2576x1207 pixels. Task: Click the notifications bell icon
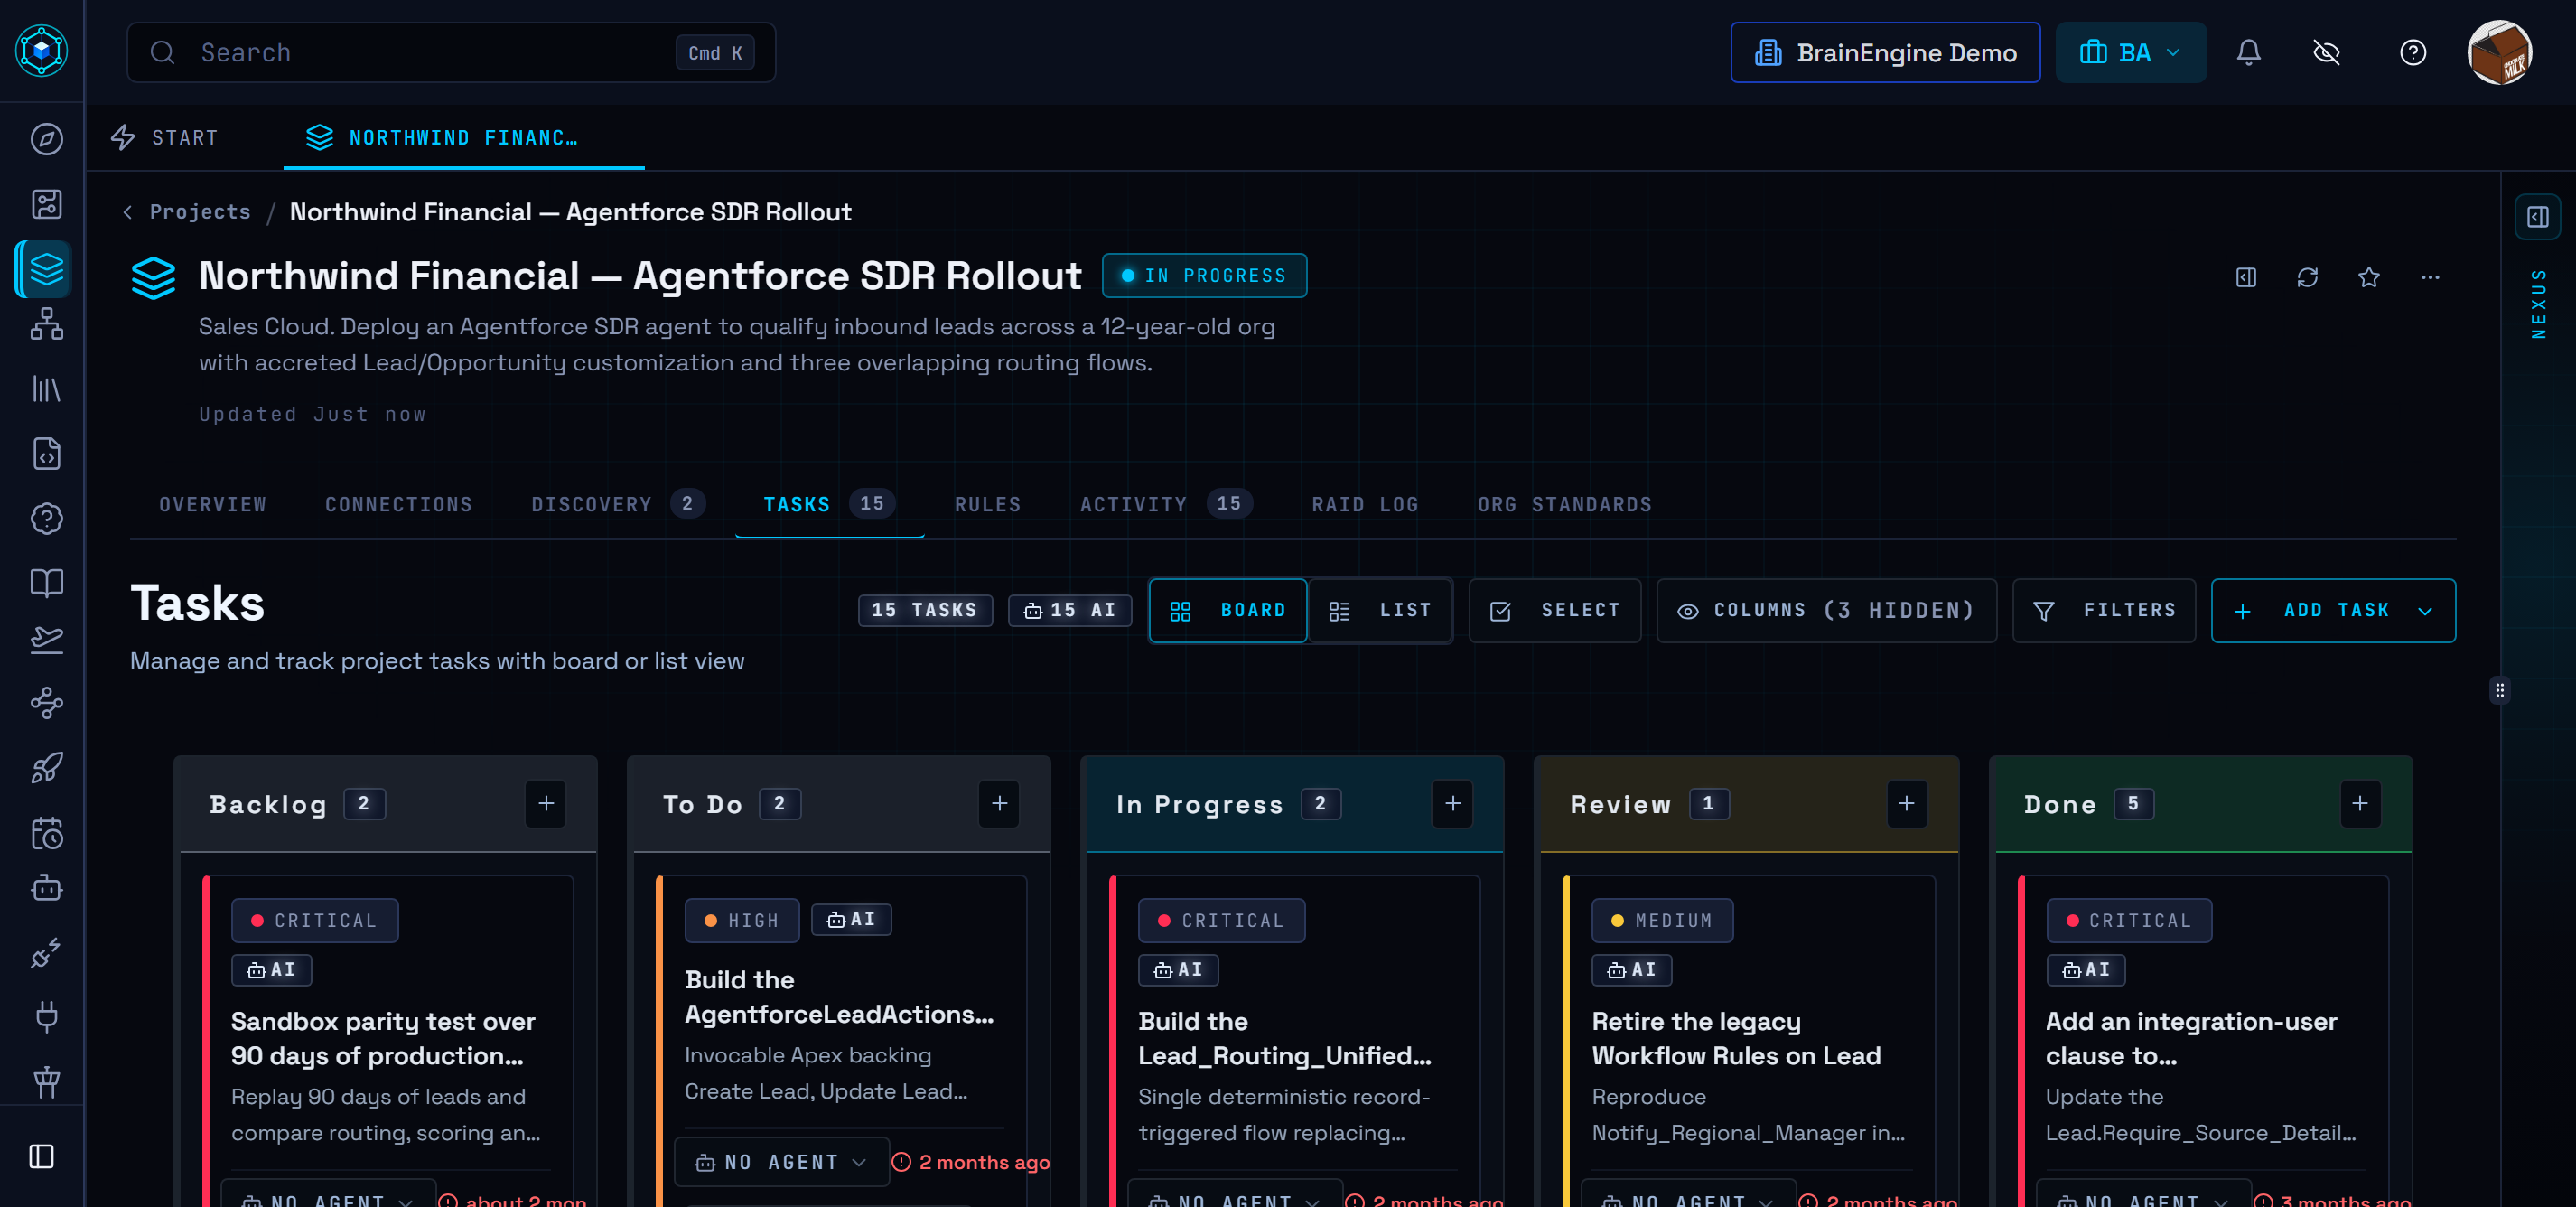pyautogui.click(x=2248, y=52)
